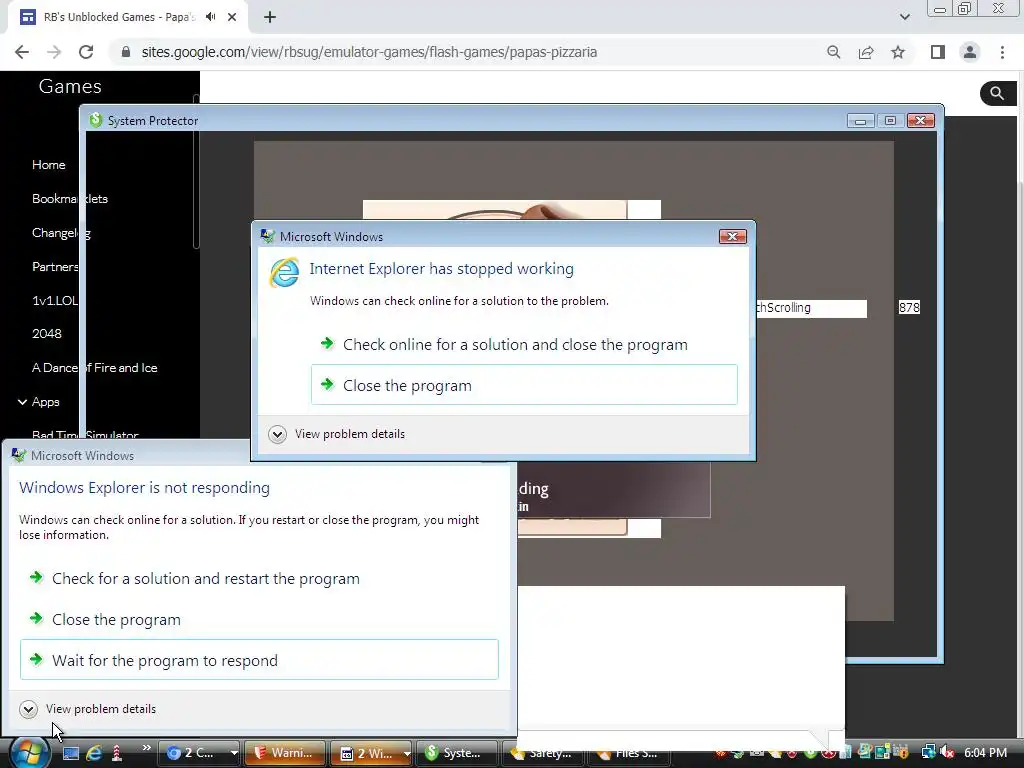Choose Close the program for Internet Explorer
This screenshot has width=1024, height=768.
[x=524, y=385]
